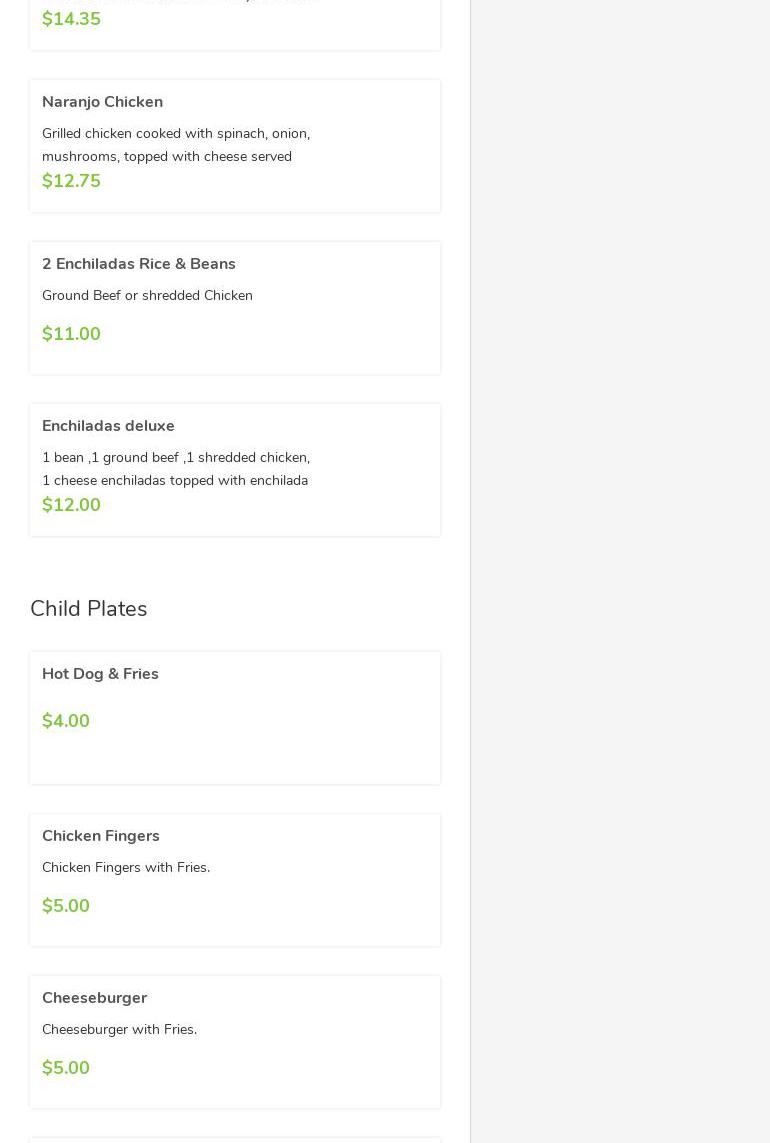Viewport: 770px width, 1143px height.
Task: Open the Enchiladas deluxe item
Action: [x=108, y=426]
